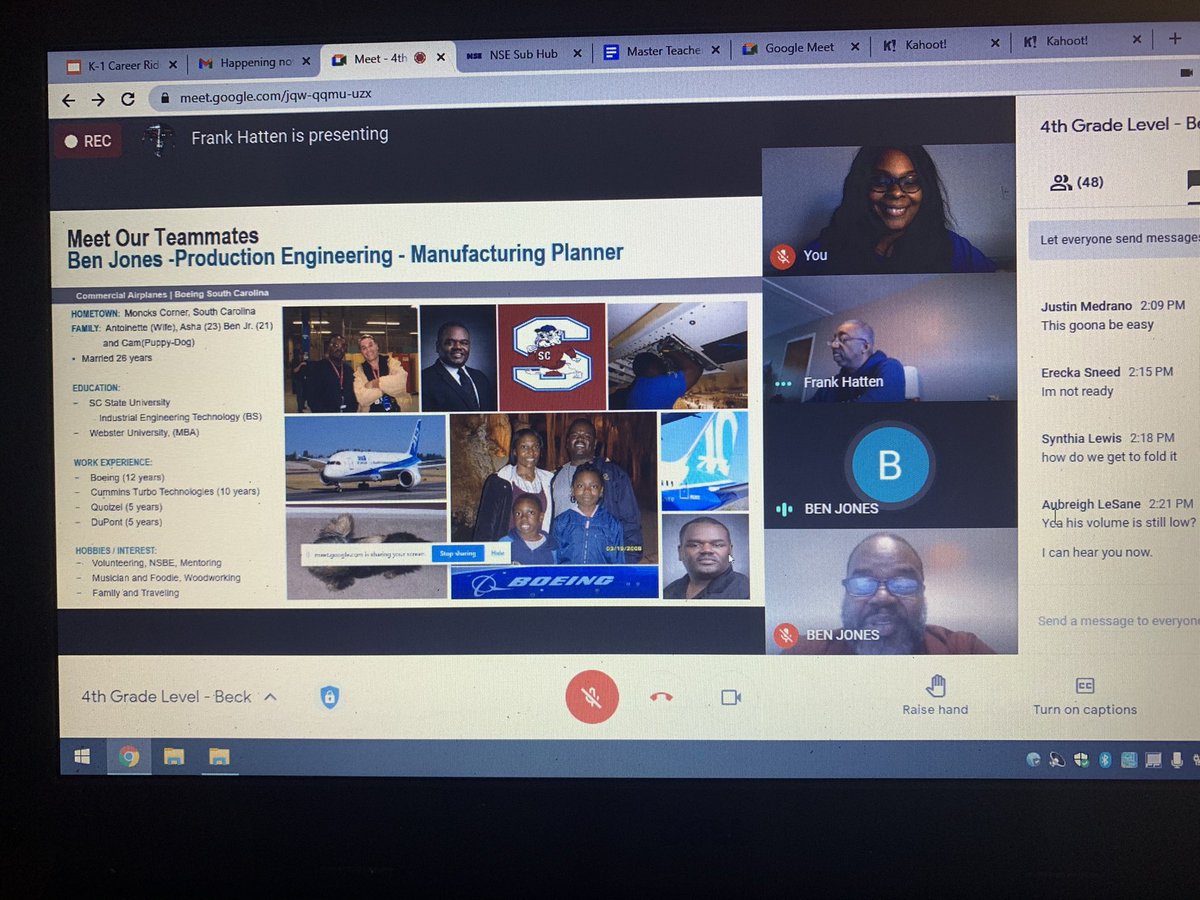The height and width of the screenshot is (900, 1200).
Task: Open the first File Explorer taskbar icon
Action: point(174,757)
